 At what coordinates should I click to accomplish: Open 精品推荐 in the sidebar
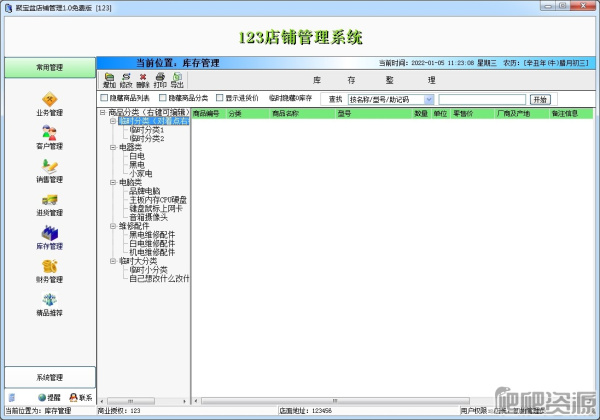(49, 304)
